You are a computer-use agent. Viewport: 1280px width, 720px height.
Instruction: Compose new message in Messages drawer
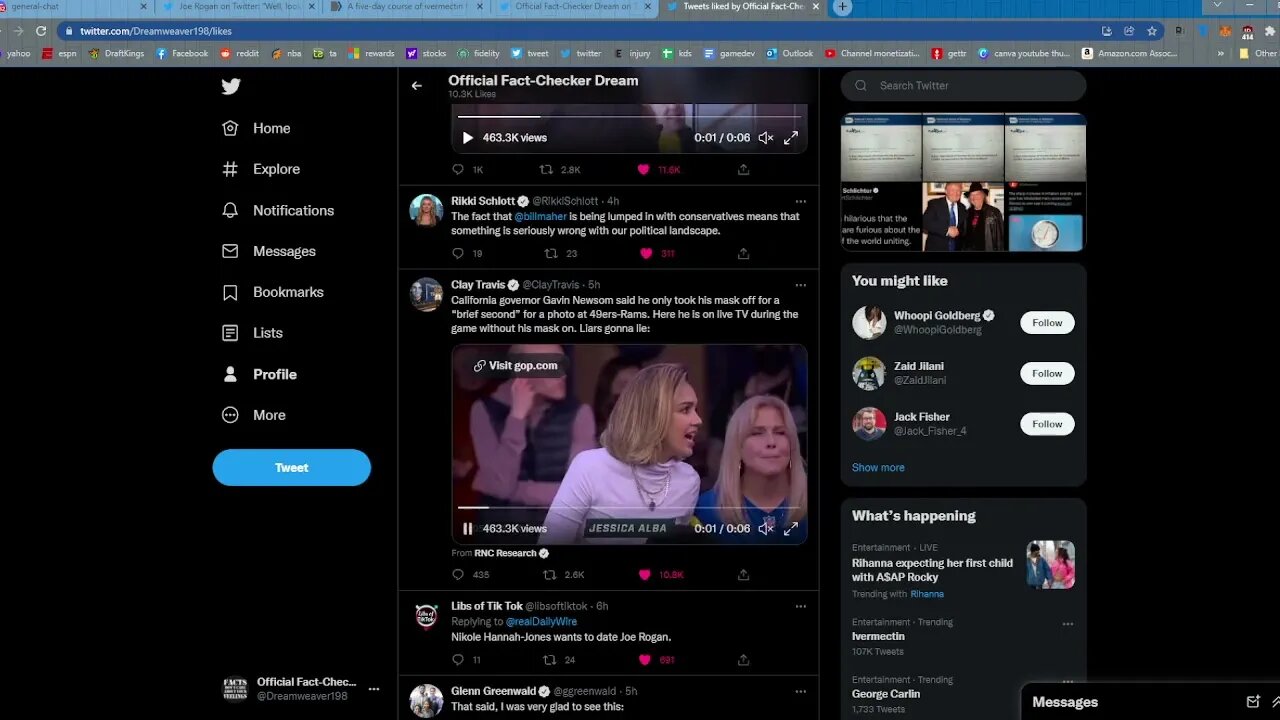pos(1253,702)
